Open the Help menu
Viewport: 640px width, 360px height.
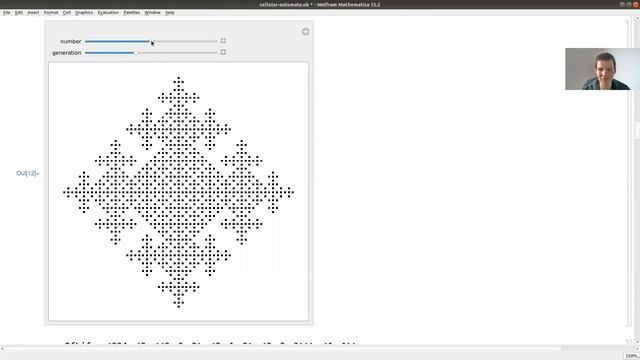click(170, 13)
